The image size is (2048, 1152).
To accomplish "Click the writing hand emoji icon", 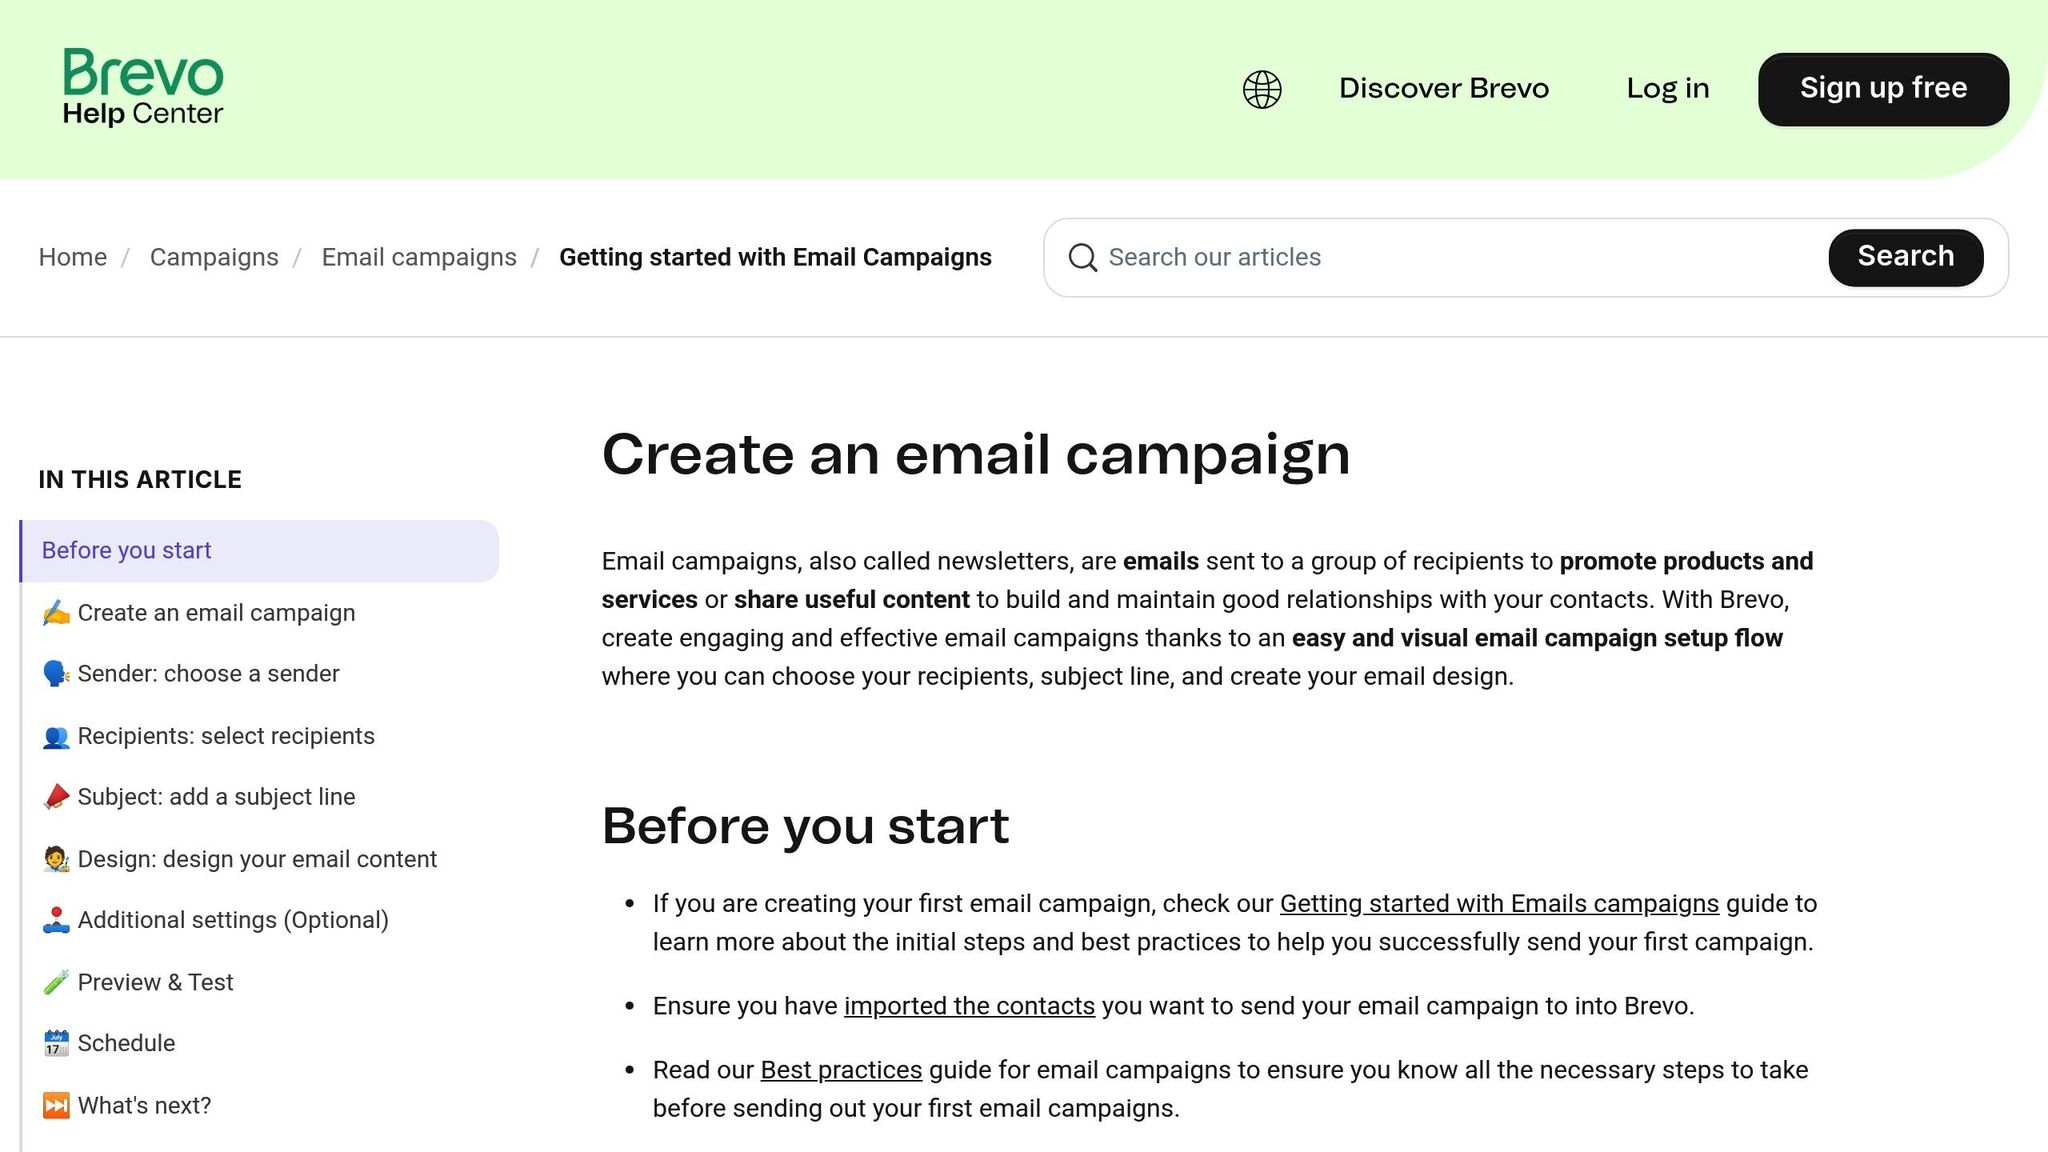I will click(x=56, y=613).
